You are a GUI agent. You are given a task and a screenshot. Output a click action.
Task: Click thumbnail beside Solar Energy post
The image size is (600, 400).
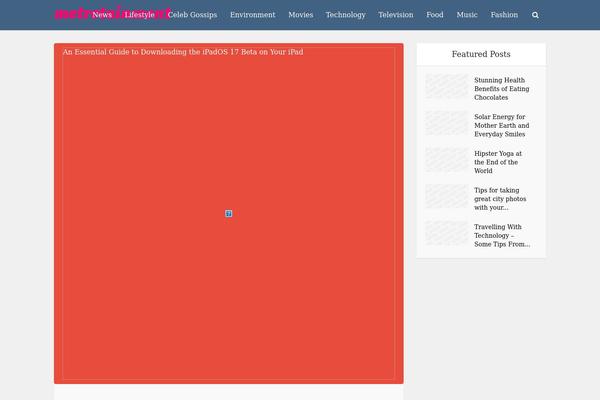pyautogui.click(x=447, y=123)
